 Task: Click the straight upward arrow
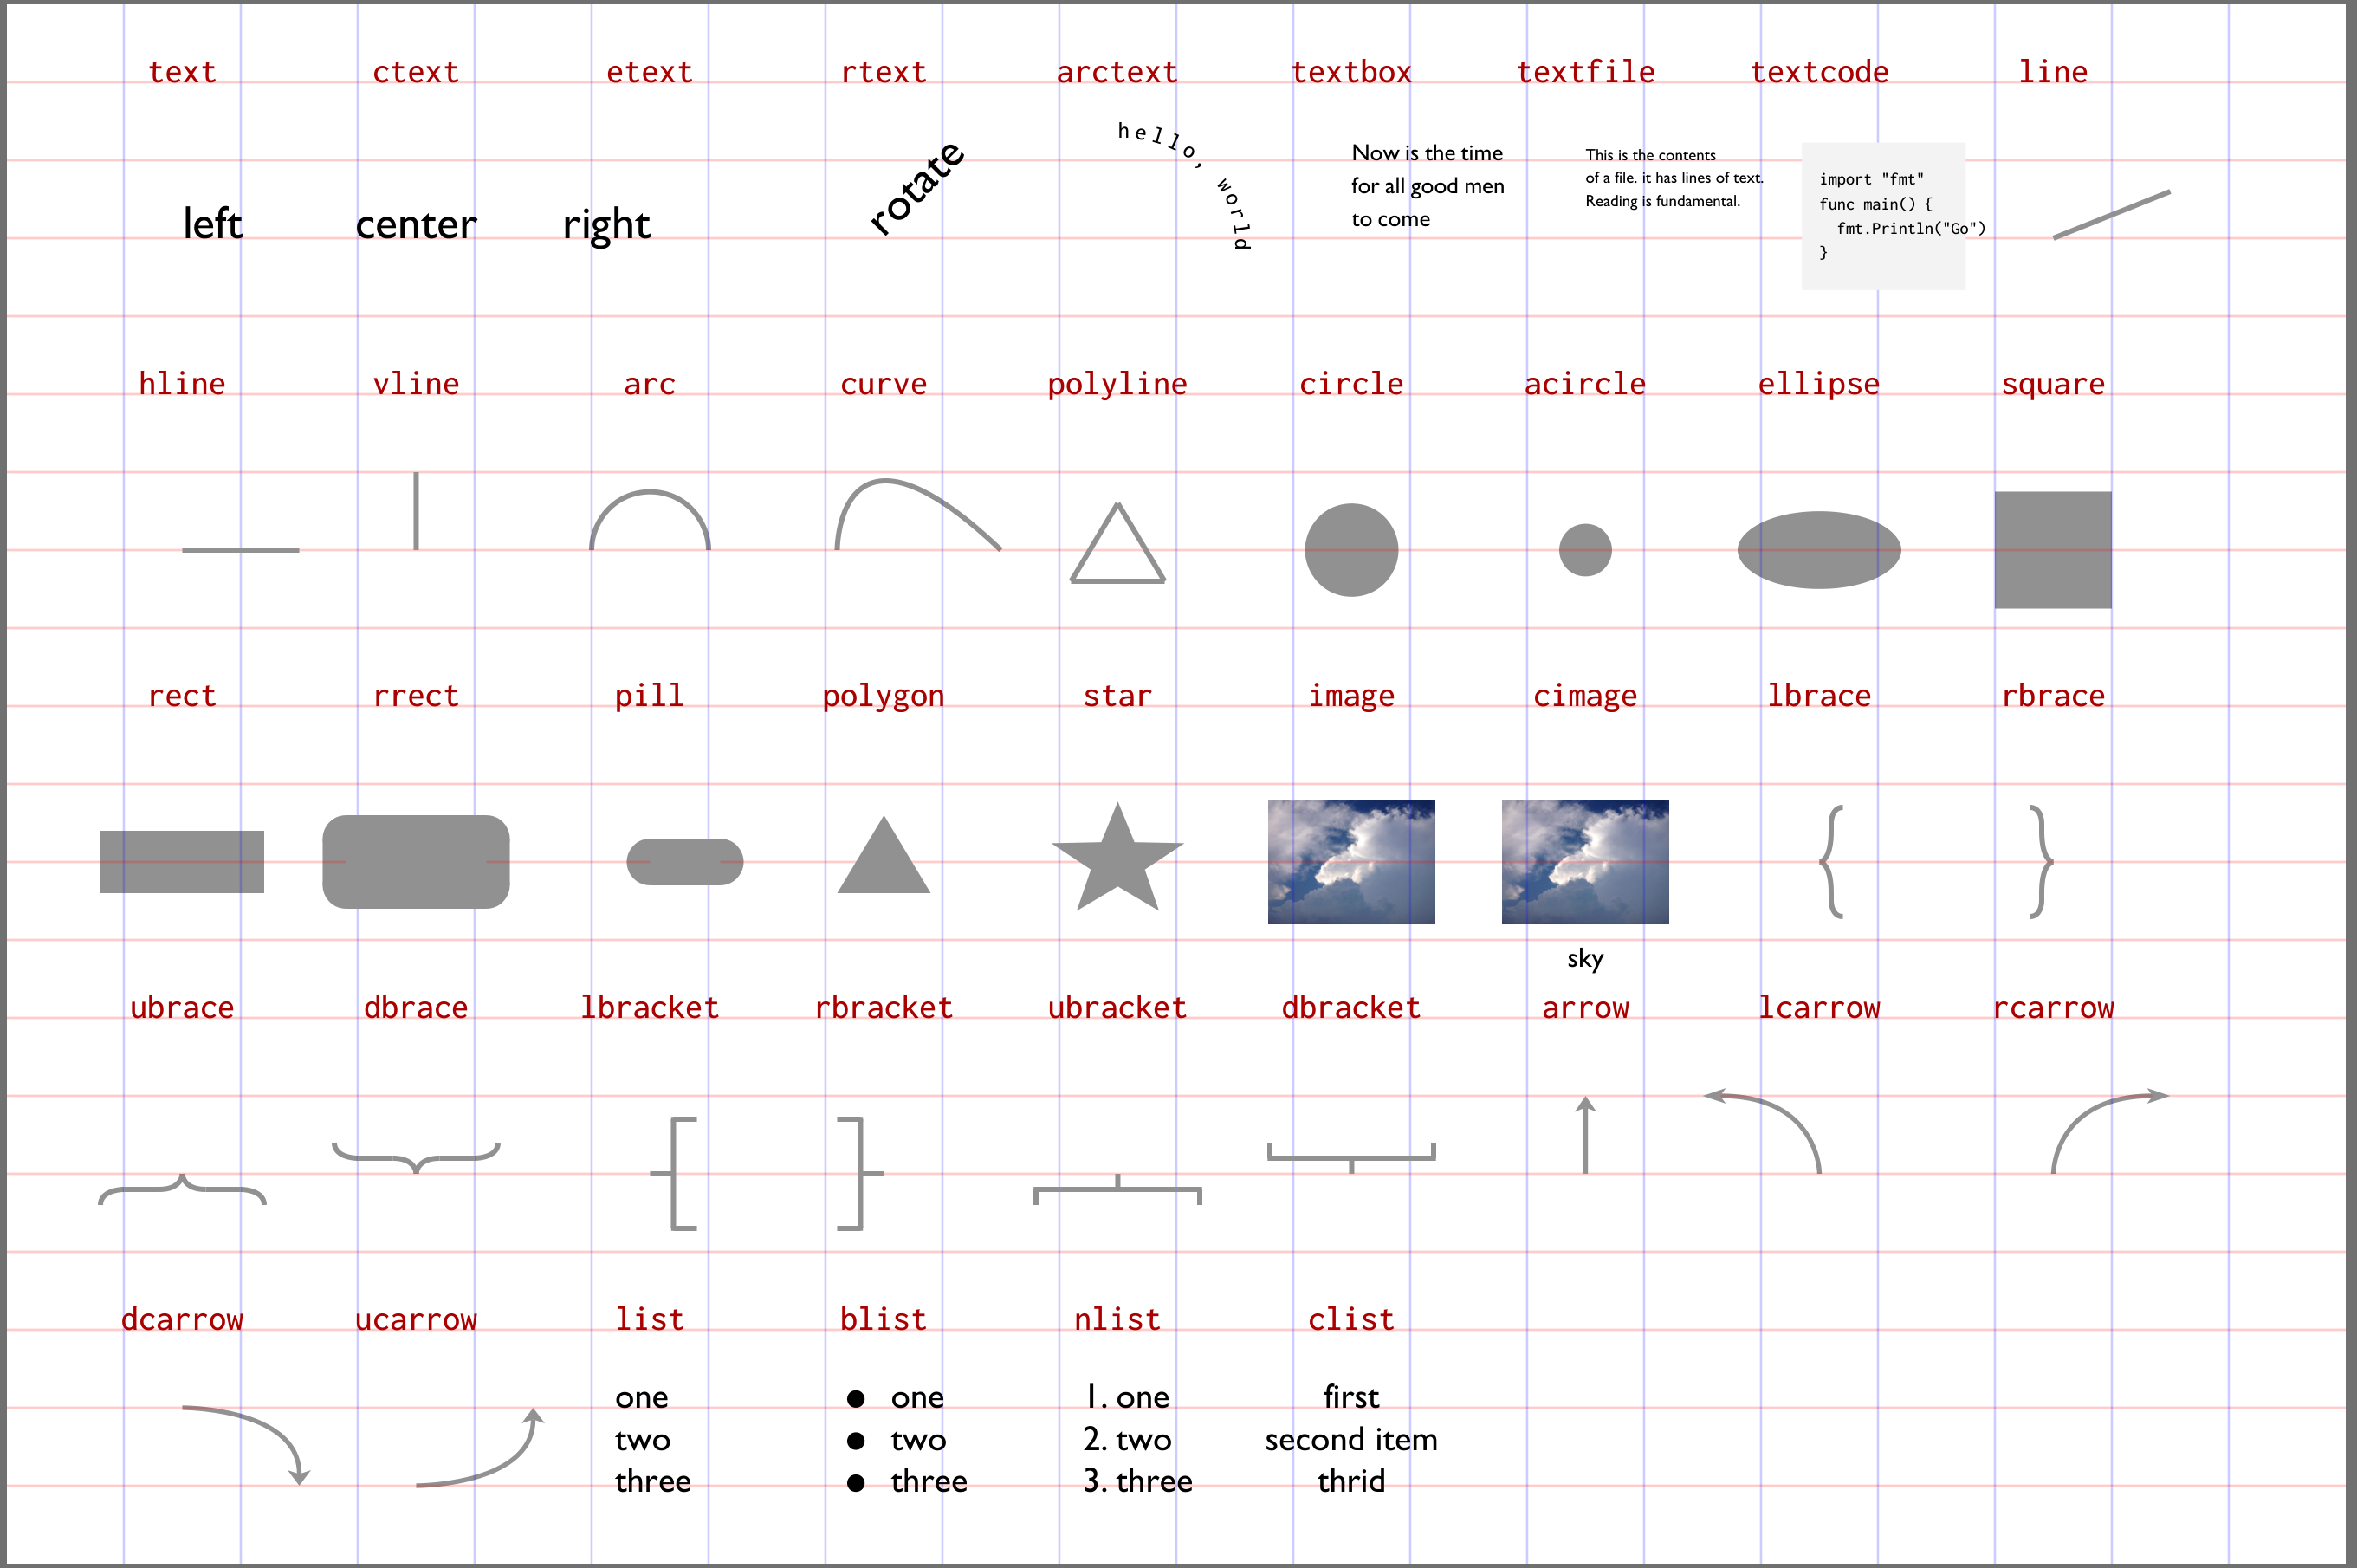(1585, 1135)
